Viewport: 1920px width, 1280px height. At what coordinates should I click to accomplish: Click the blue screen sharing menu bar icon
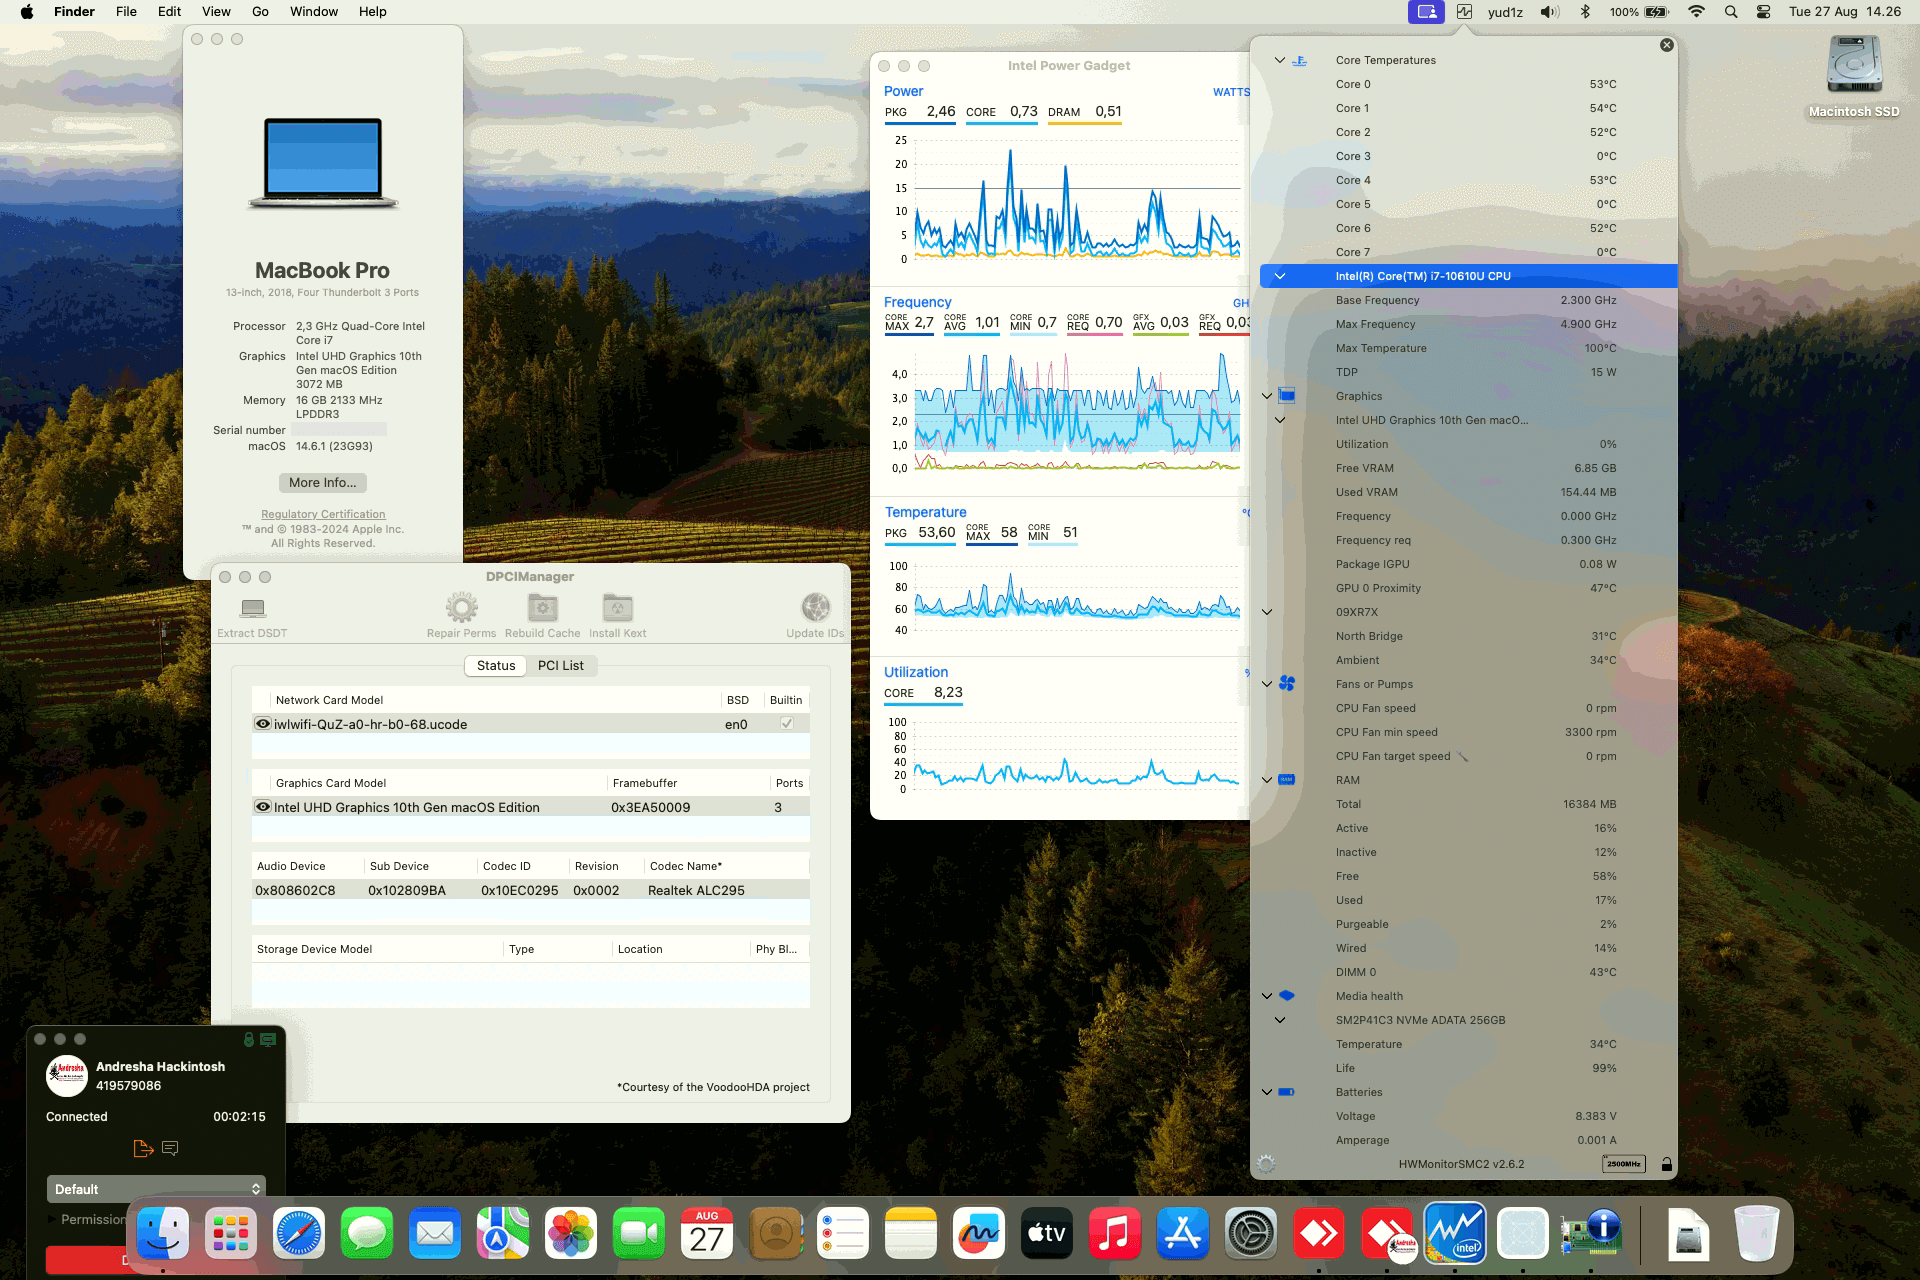pyautogui.click(x=1427, y=12)
